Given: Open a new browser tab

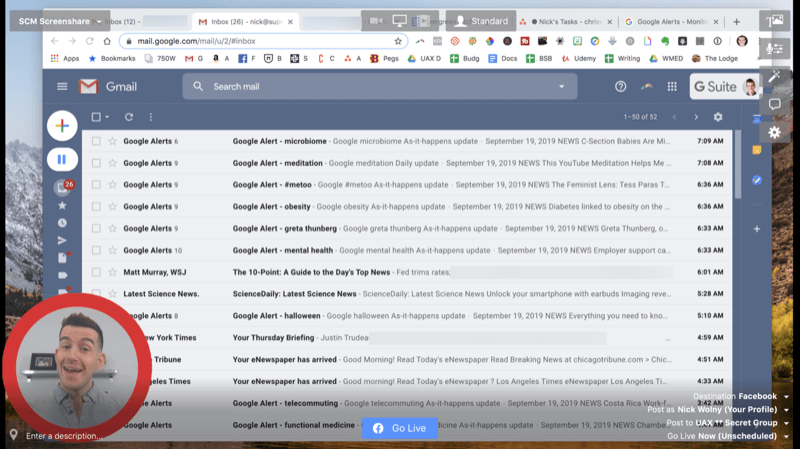Looking at the screenshot, I should click(x=736, y=21).
